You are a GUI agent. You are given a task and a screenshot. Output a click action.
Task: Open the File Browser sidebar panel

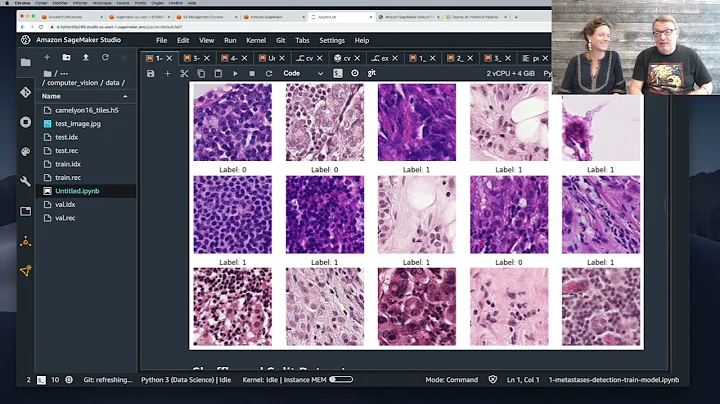coord(25,62)
